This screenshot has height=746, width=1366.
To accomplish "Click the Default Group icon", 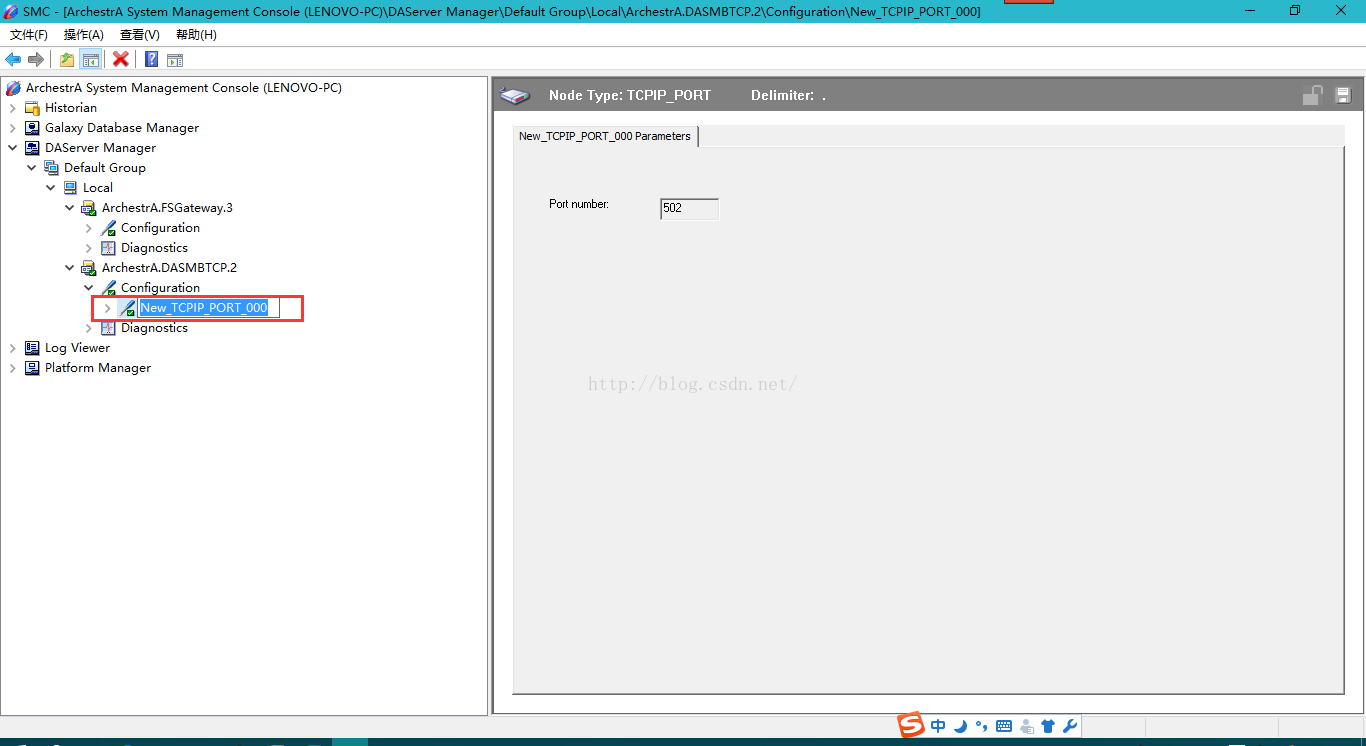I will click(x=52, y=168).
